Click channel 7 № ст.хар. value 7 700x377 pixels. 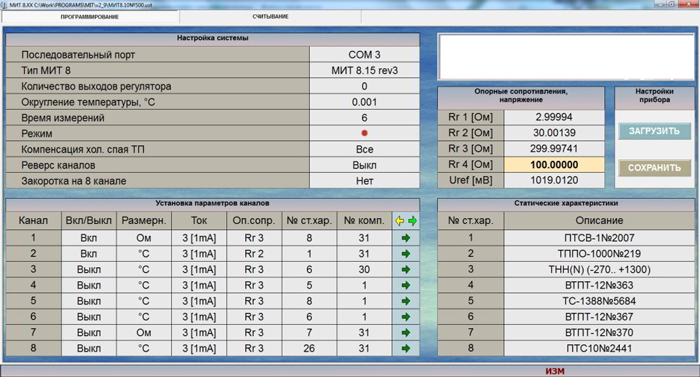click(x=309, y=332)
